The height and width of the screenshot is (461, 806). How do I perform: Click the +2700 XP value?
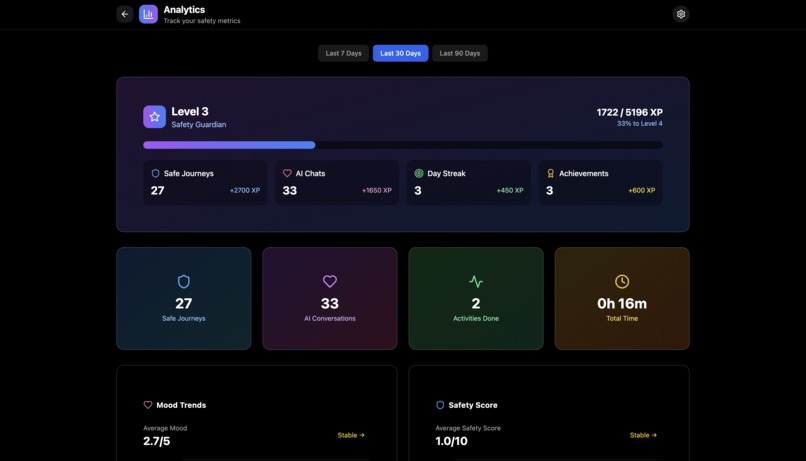point(245,190)
